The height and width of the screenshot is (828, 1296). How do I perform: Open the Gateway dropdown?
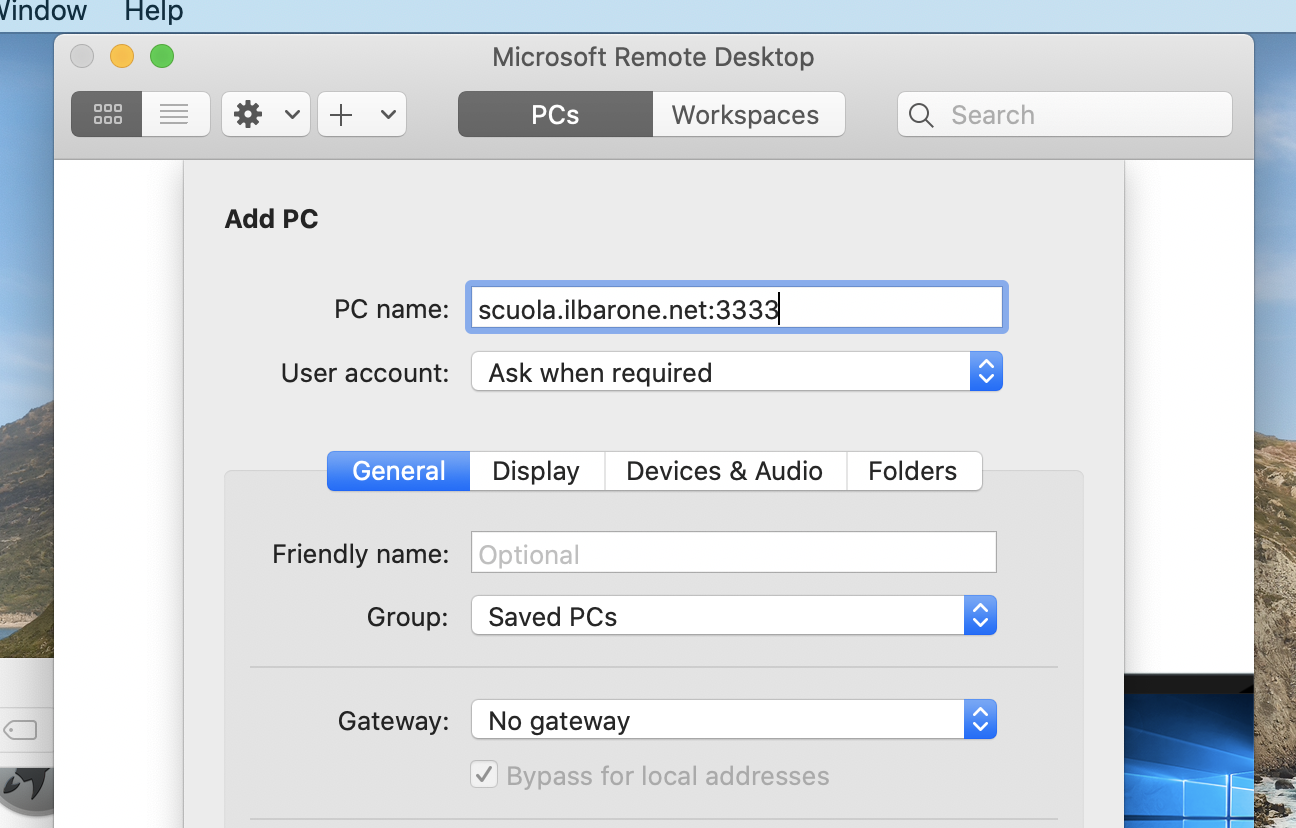[x=733, y=720]
